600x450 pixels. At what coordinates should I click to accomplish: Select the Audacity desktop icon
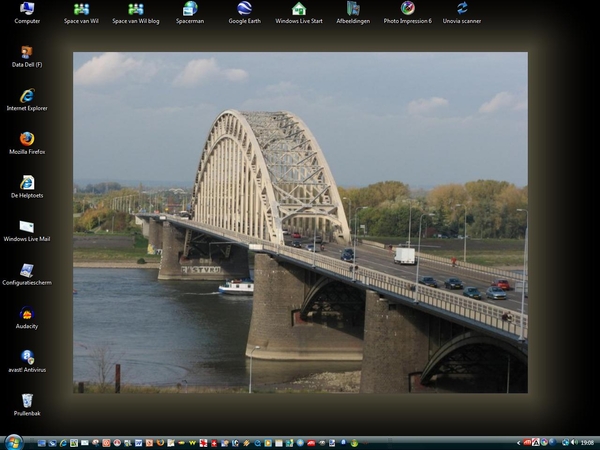(x=27, y=313)
